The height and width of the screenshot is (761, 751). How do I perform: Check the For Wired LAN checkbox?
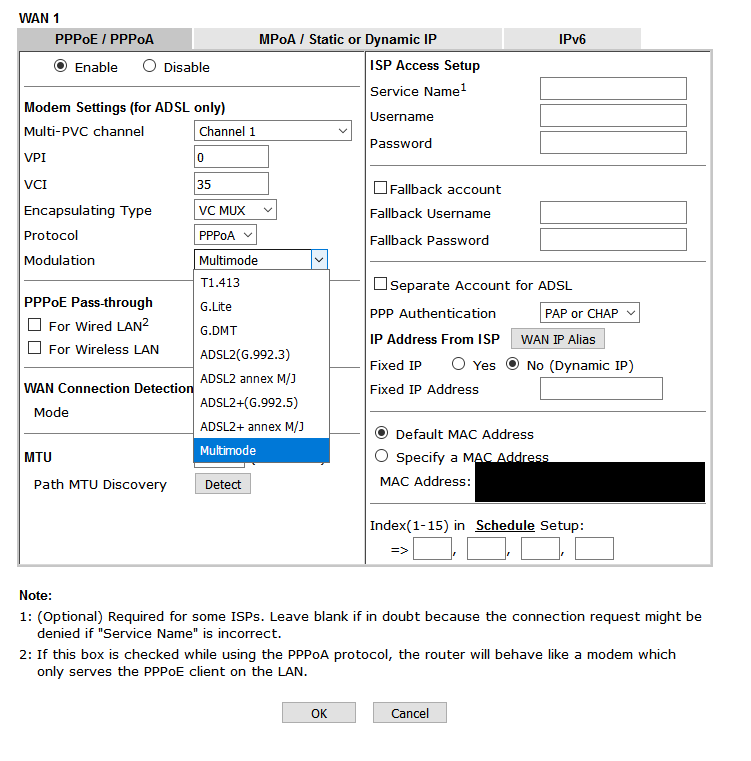point(34,325)
